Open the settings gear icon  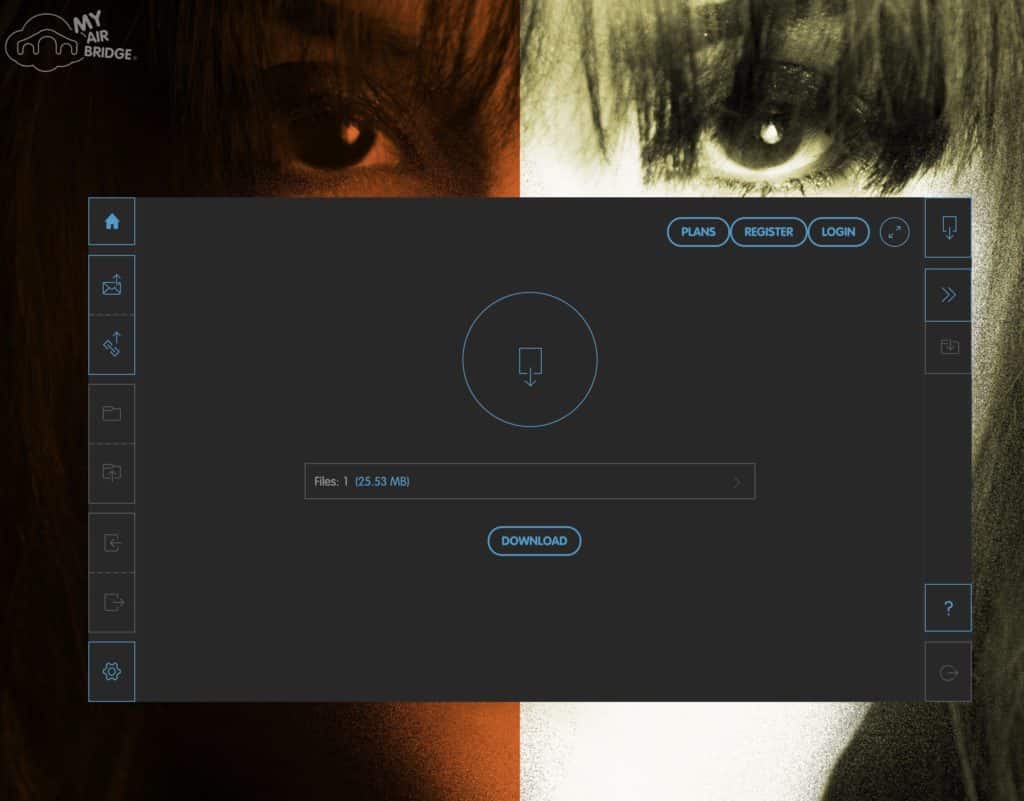[x=112, y=671]
